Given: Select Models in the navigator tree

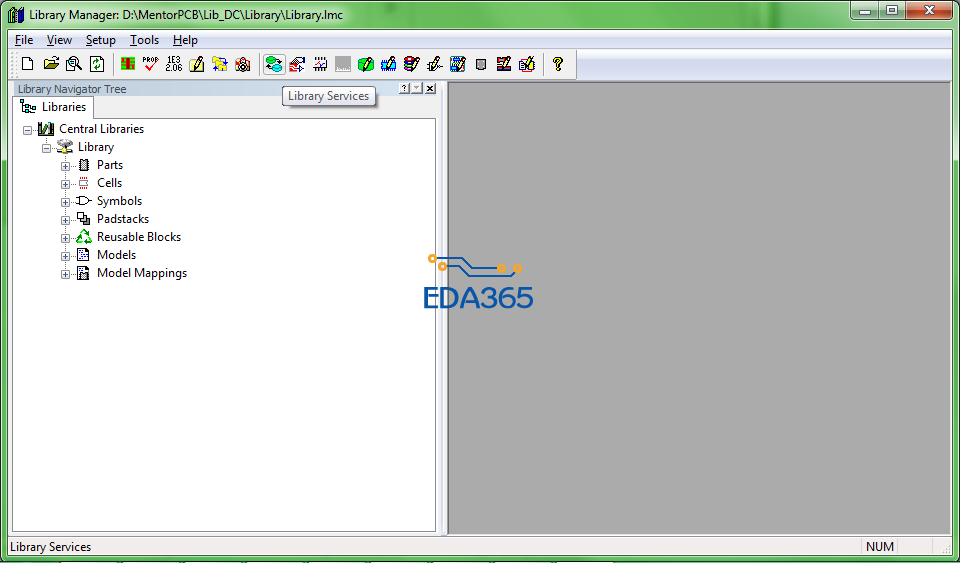Looking at the screenshot, I should click(116, 255).
